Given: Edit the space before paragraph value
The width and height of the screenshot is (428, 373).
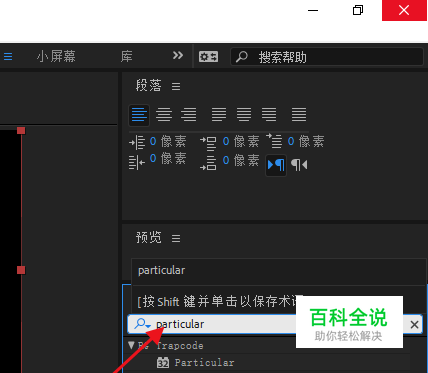Looking at the screenshot, I should pyautogui.click(x=226, y=141).
